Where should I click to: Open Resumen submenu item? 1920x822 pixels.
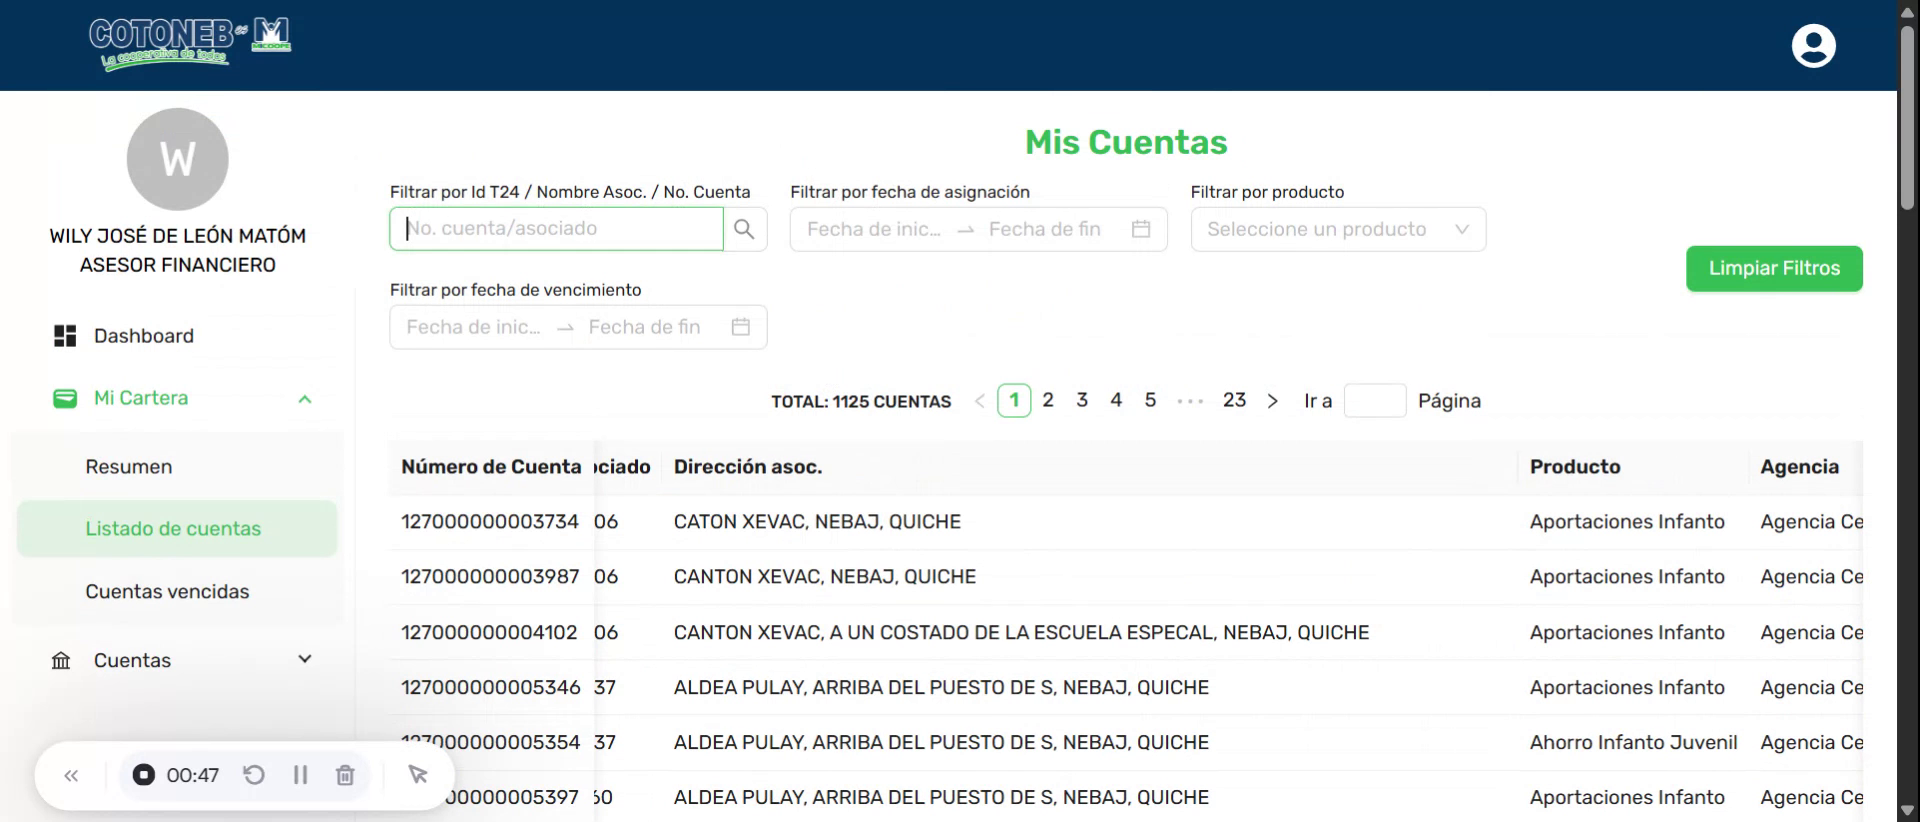128,467
